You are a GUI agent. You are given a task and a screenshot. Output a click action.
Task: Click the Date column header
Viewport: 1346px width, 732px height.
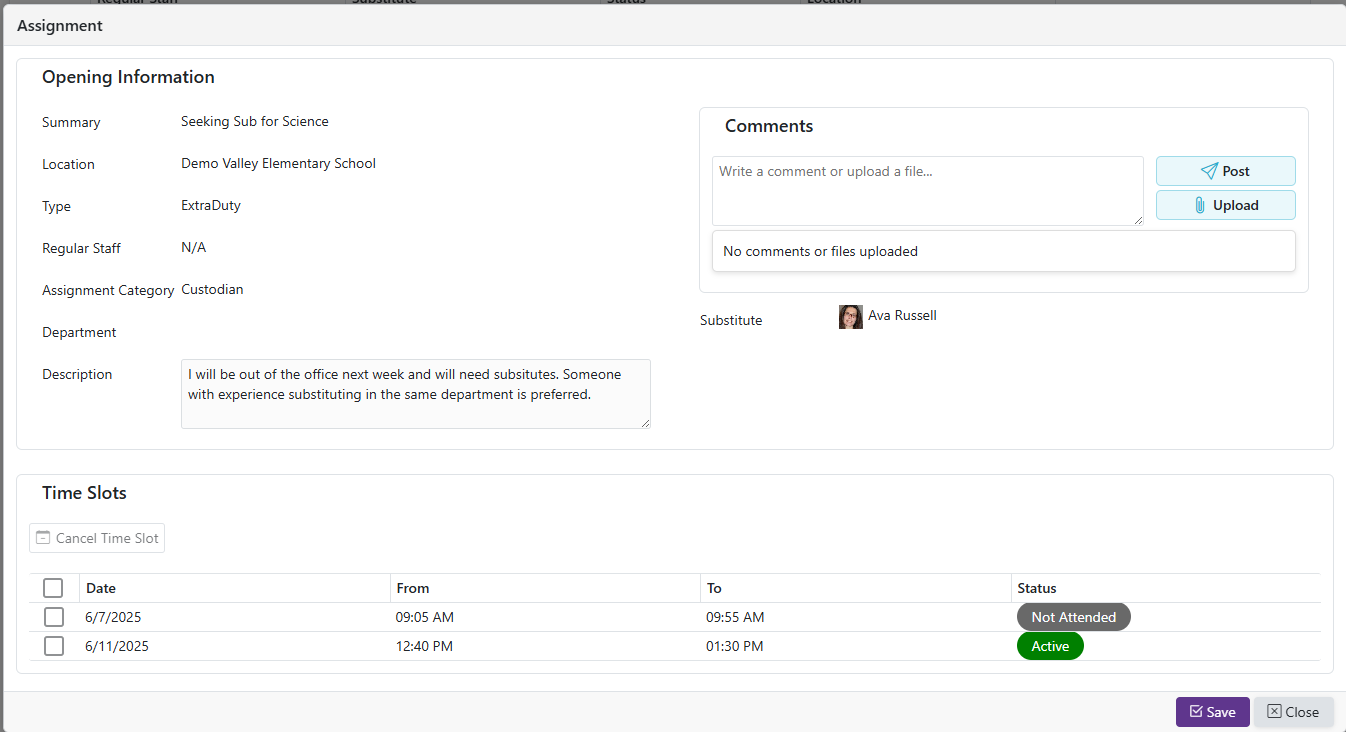(x=101, y=588)
